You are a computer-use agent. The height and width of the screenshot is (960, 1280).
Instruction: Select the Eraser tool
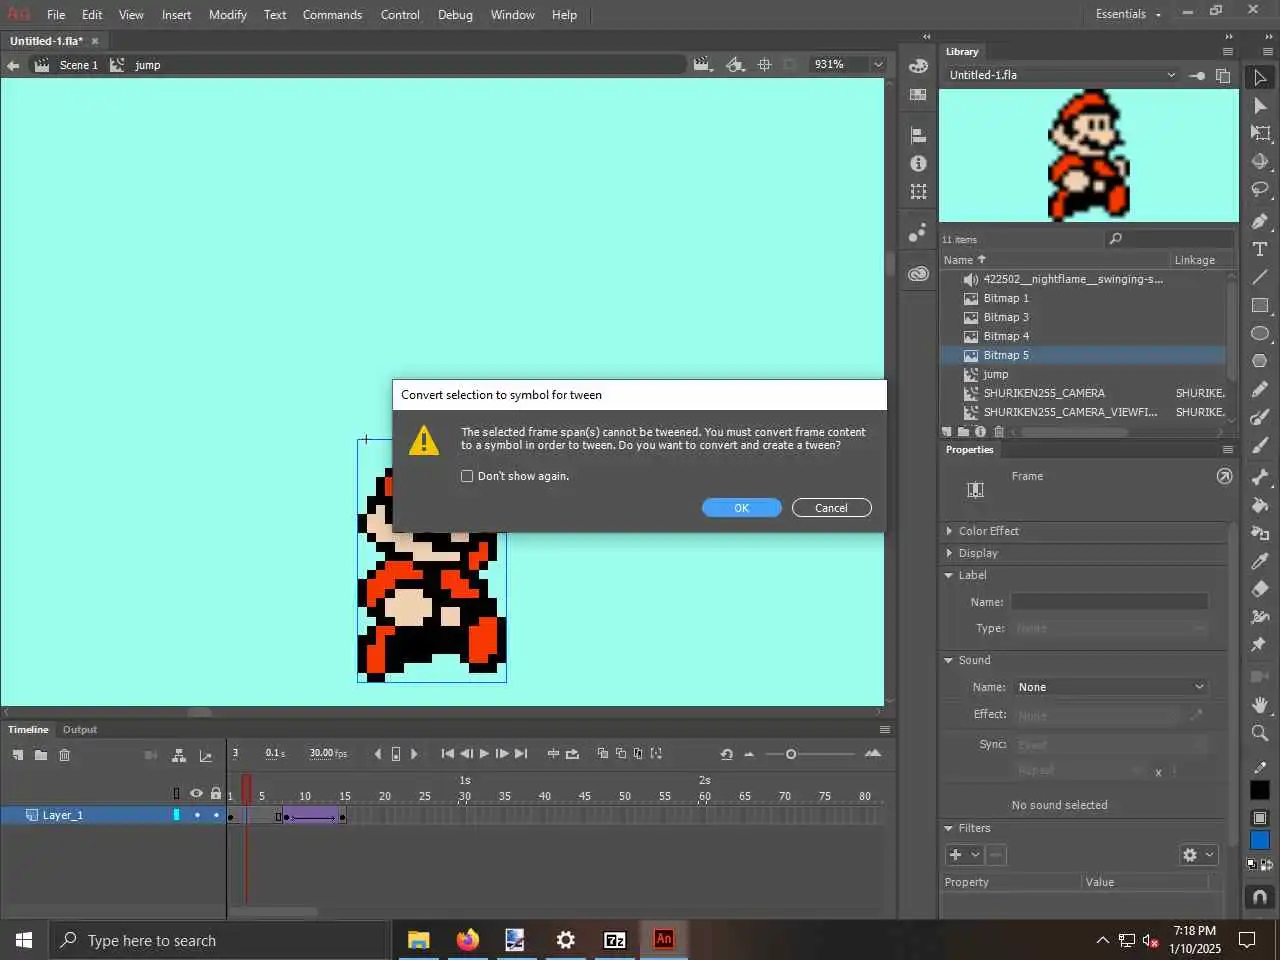[x=1260, y=589]
